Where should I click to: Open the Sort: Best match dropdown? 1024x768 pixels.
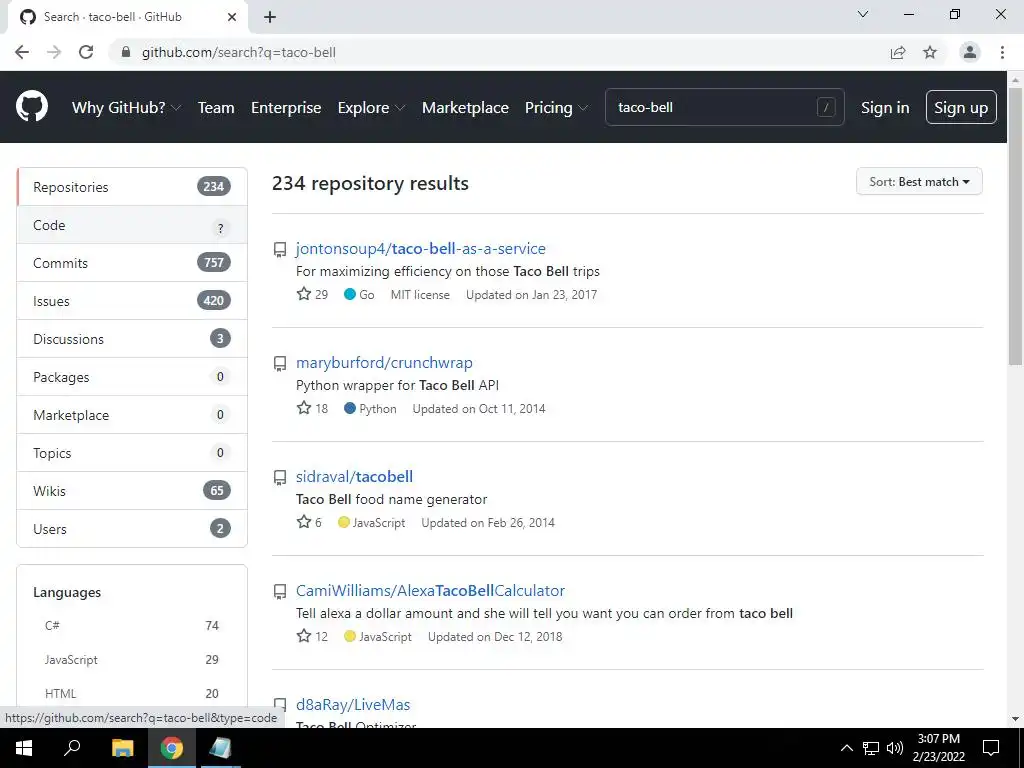[919, 182]
